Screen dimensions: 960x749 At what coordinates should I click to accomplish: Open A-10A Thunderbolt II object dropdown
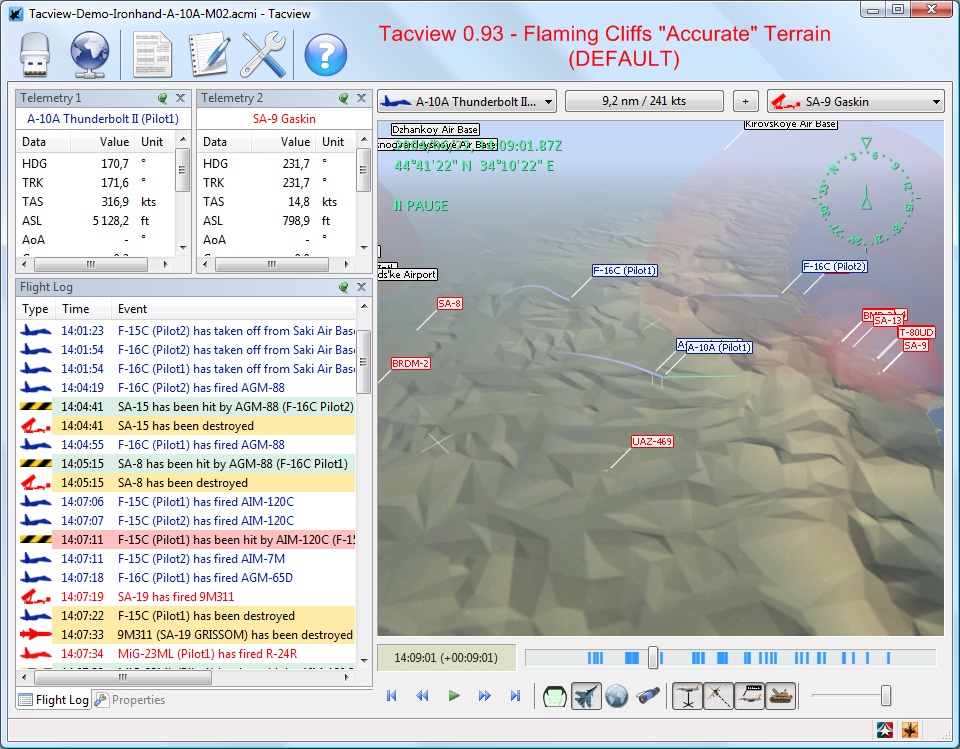pyautogui.click(x=467, y=102)
